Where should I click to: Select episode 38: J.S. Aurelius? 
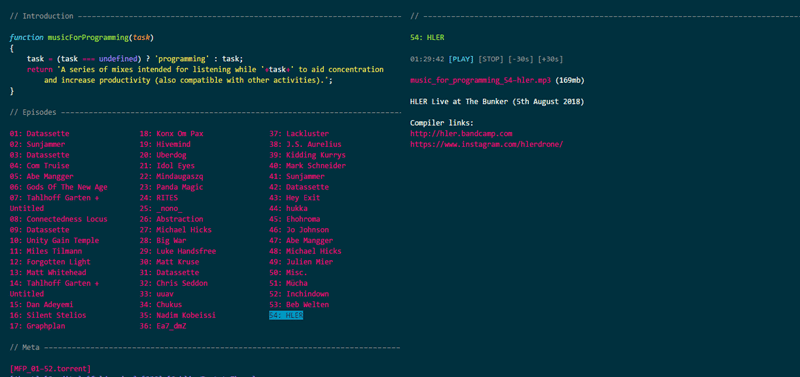pos(305,144)
